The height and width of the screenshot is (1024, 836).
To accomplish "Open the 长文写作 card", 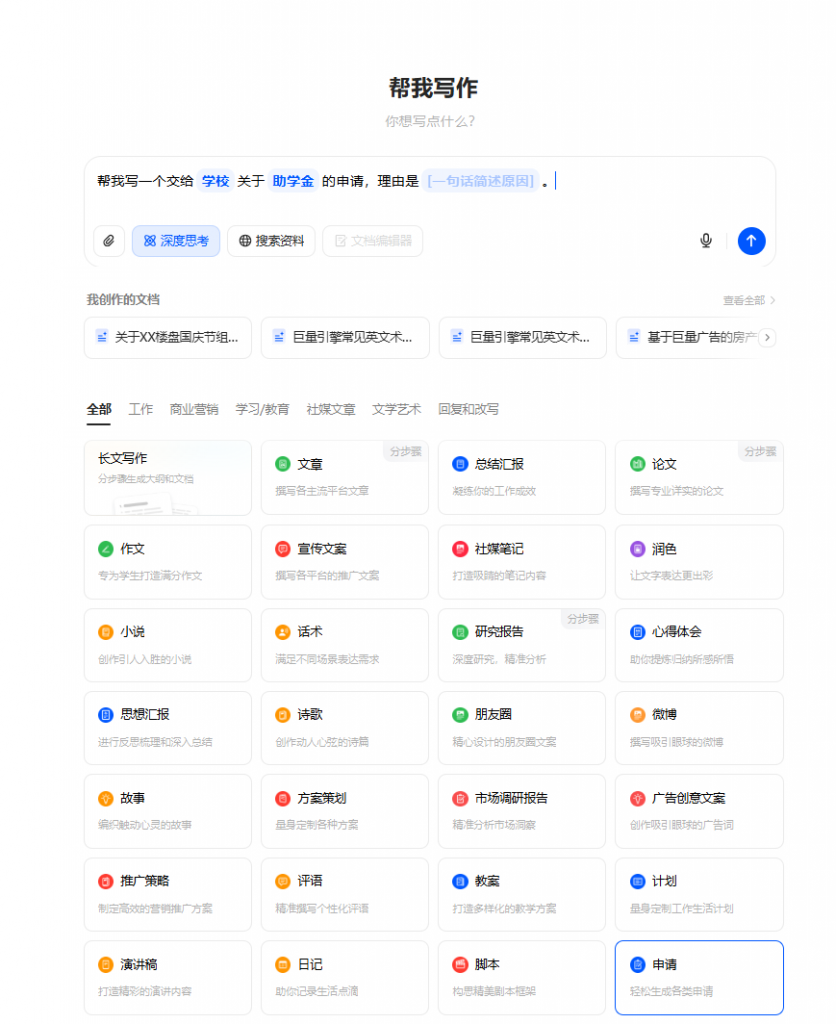I will click(168, 478).
